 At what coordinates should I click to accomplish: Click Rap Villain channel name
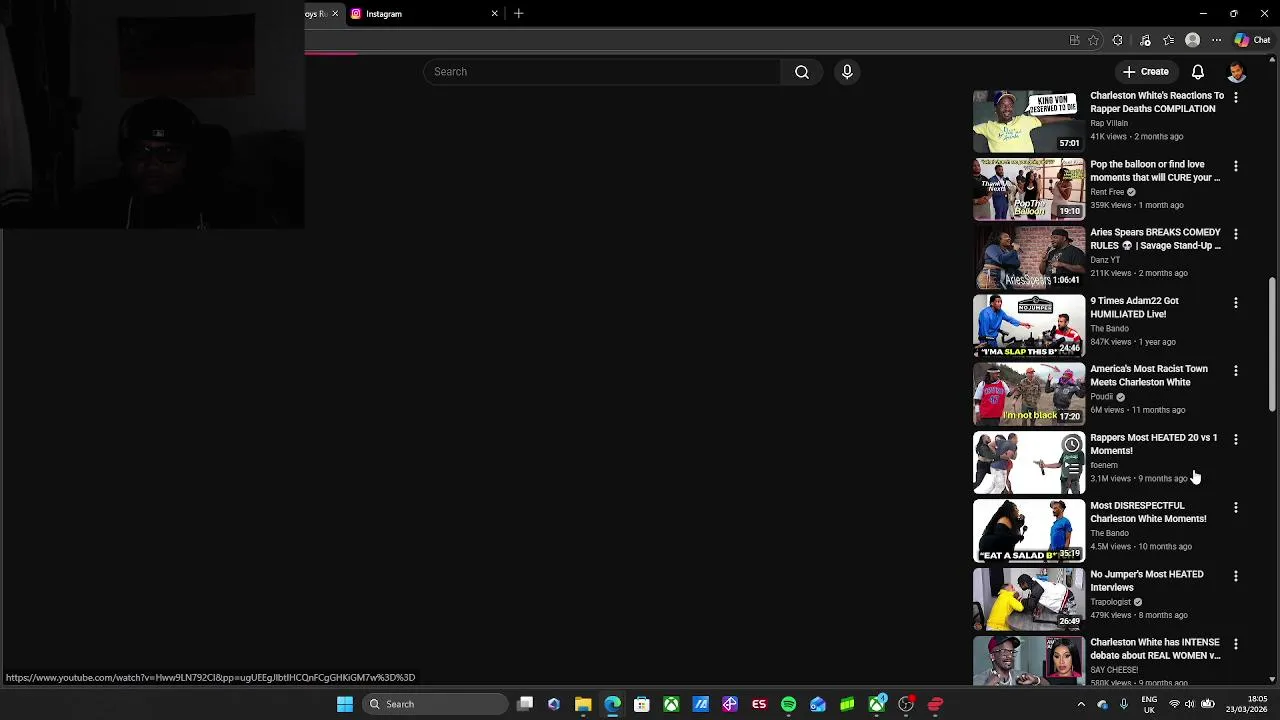point(1109,123)
